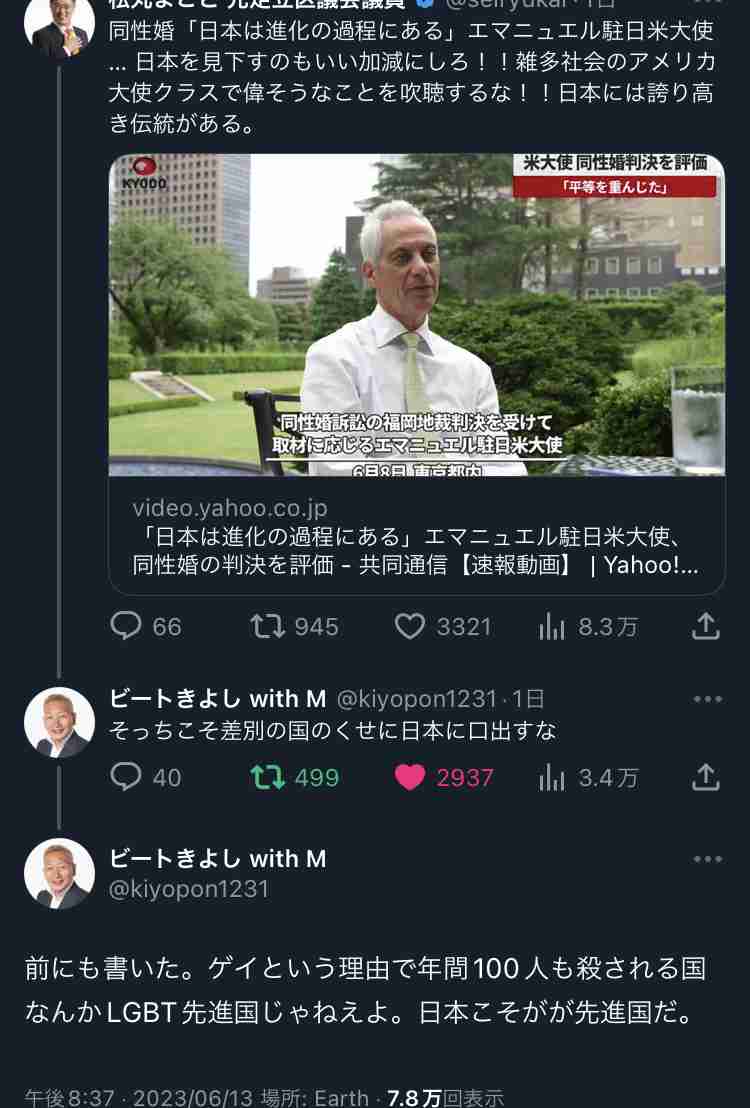Undo the retweet showing 499
Viewport: 750px width, 1108px height.
[x=295, y=777]
